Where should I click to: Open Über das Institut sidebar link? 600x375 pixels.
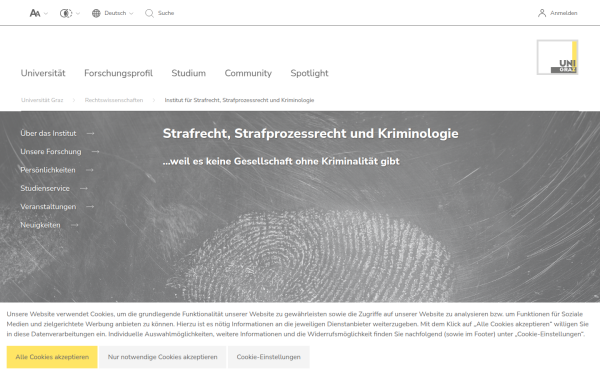click(48, 134)
